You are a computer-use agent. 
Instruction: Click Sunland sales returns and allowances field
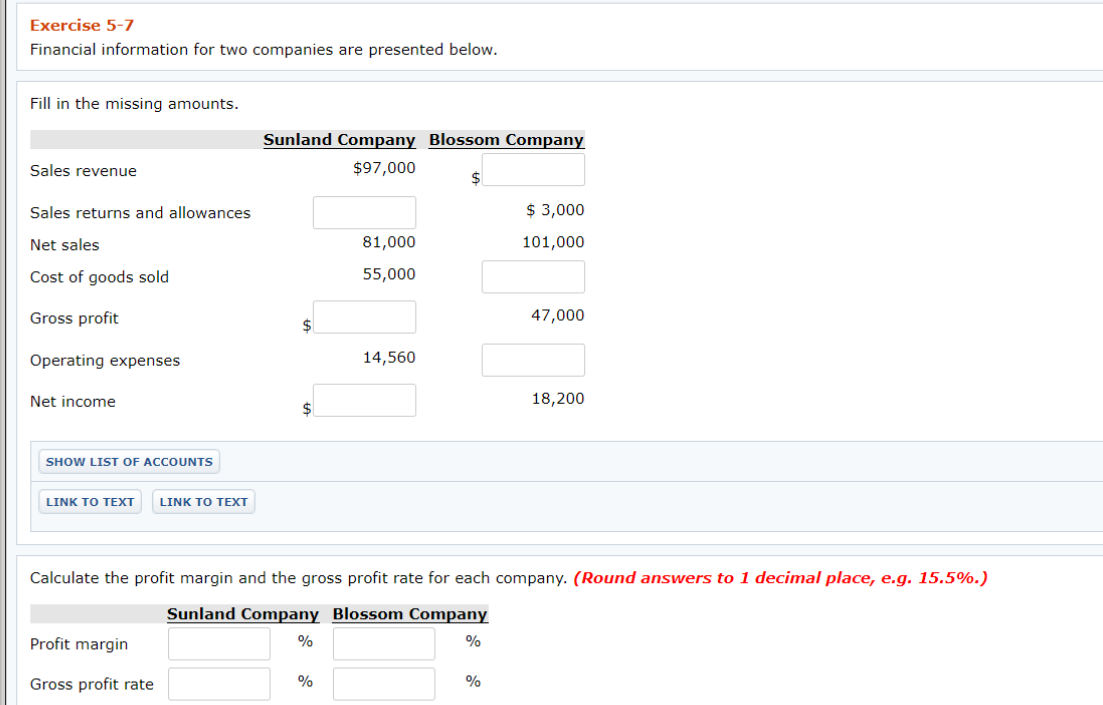(364, 212)
